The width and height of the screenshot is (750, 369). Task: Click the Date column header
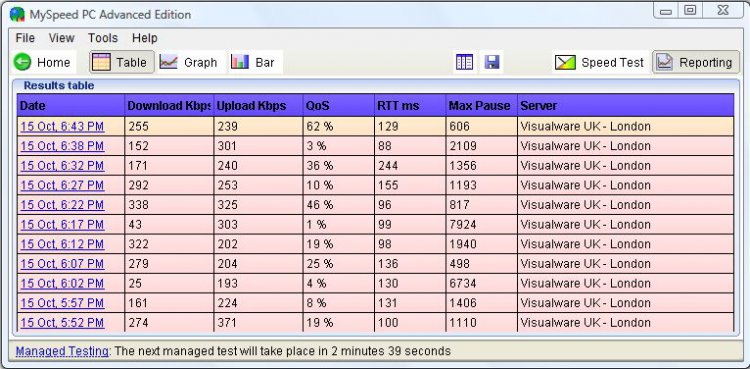[71, 106]
